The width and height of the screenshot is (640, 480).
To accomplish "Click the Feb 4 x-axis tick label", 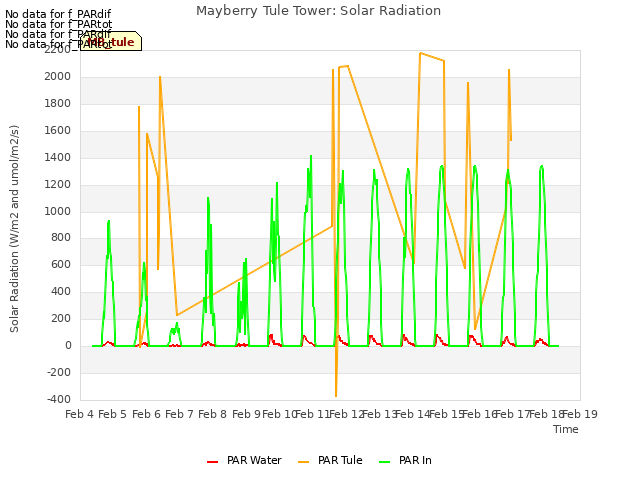I will pos(80,414).
